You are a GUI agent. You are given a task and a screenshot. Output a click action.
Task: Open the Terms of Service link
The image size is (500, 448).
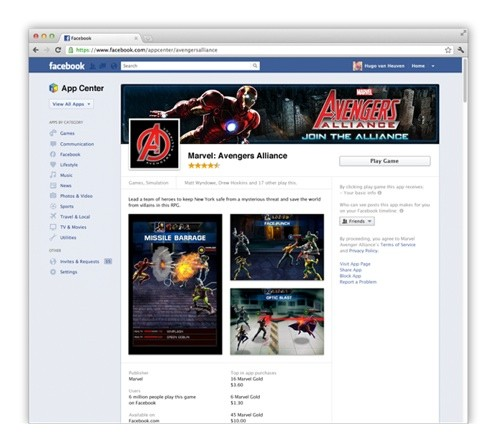[x=398, y=245]
